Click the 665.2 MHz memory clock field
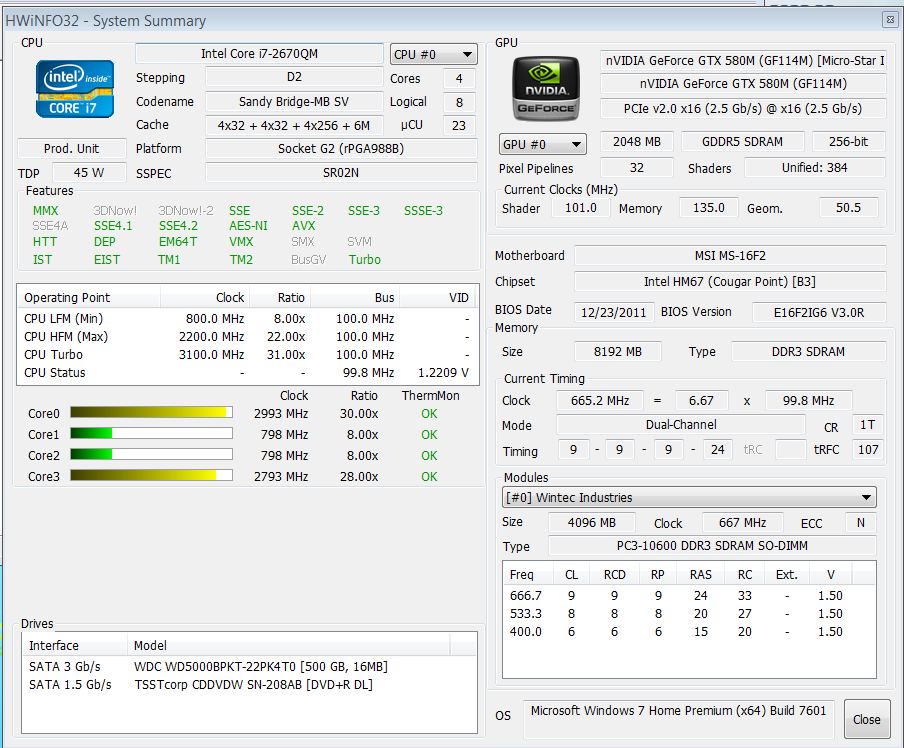 pyautogui.click(x=600, y=400)
